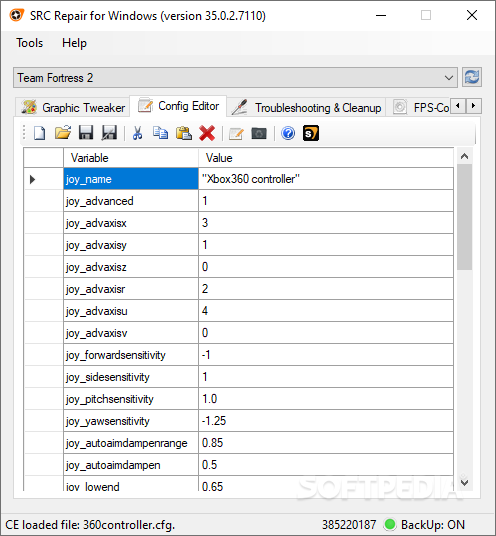The height and width of the screenshot is (536, 496).
Task: Click the green BackUp status indicator
Action: point(390,524)
